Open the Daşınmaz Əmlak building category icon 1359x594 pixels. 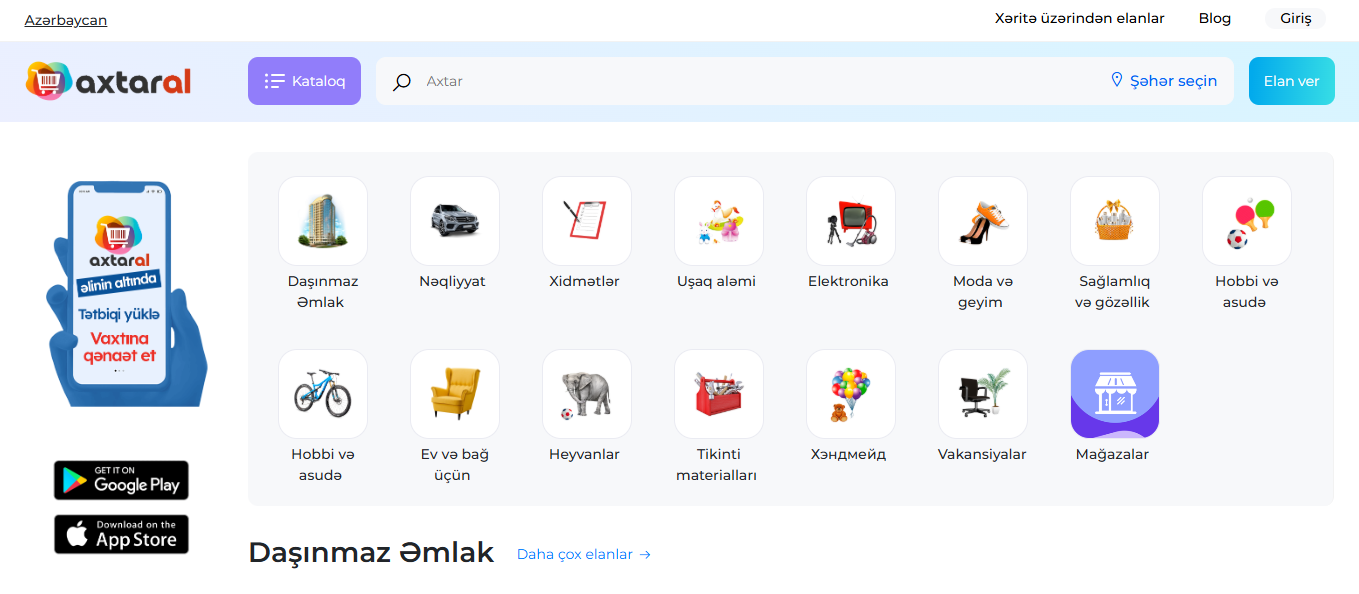322,221
